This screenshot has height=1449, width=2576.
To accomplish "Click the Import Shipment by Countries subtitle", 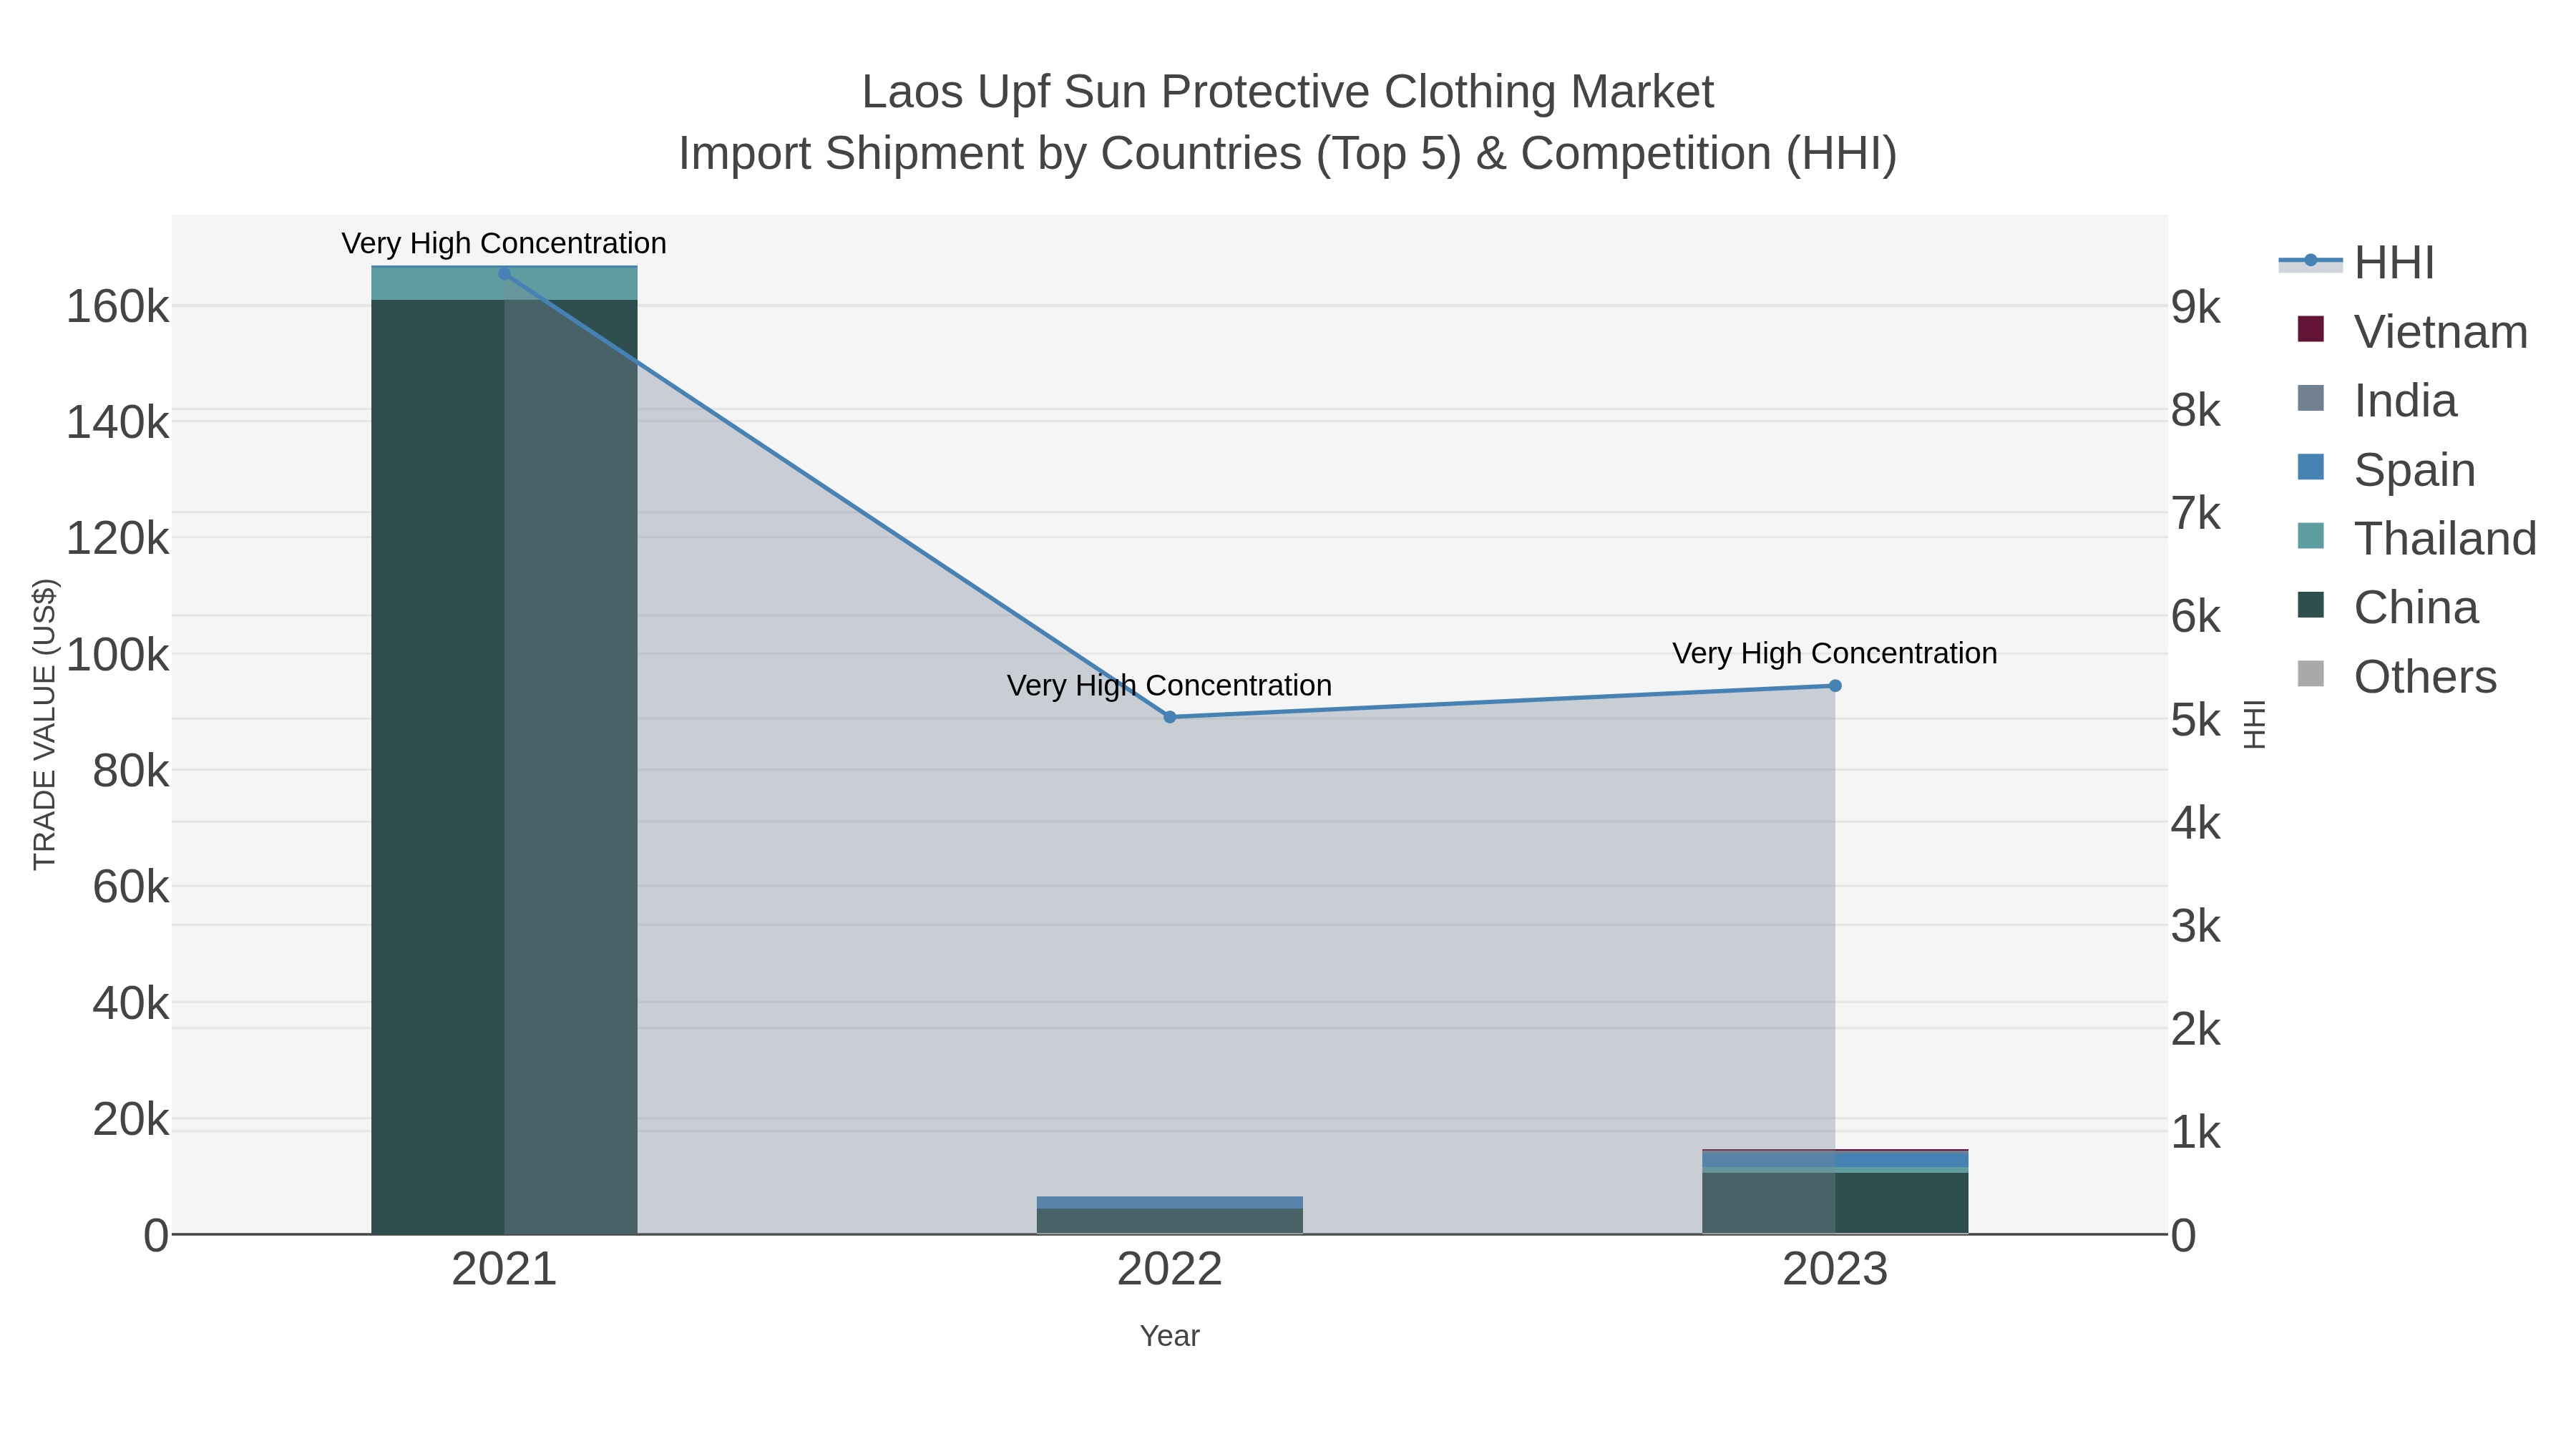I will 1288,154.
